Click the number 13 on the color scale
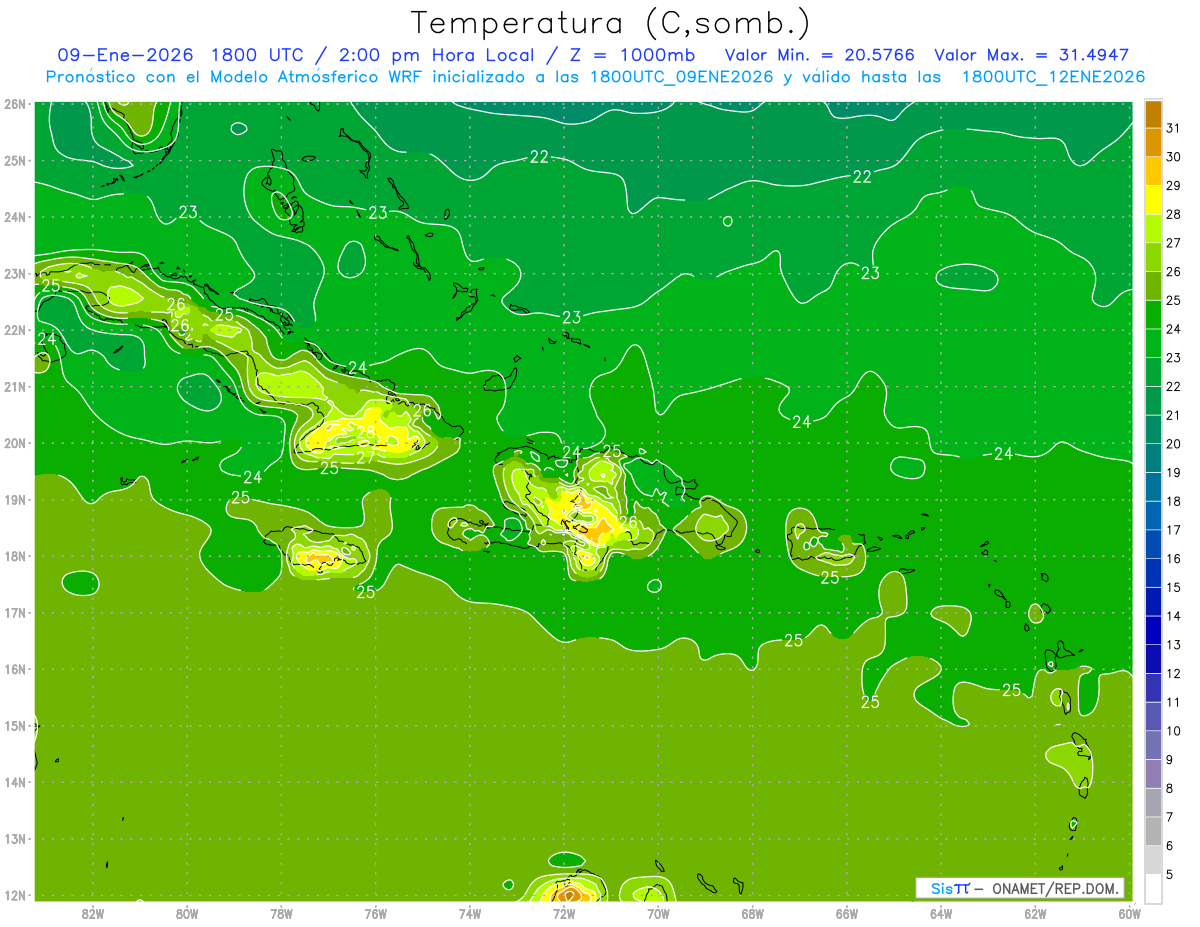 [x=1174, y=644]
